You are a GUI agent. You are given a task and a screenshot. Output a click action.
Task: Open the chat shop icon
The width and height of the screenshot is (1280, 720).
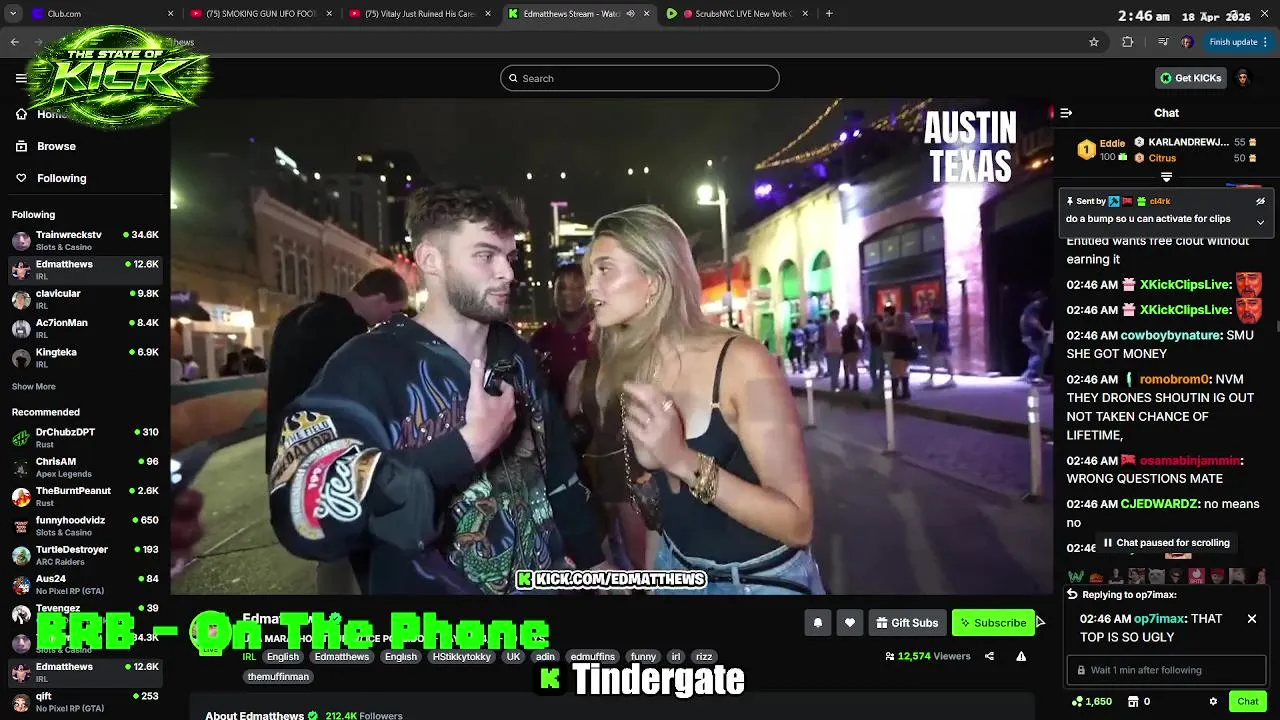1133,702
